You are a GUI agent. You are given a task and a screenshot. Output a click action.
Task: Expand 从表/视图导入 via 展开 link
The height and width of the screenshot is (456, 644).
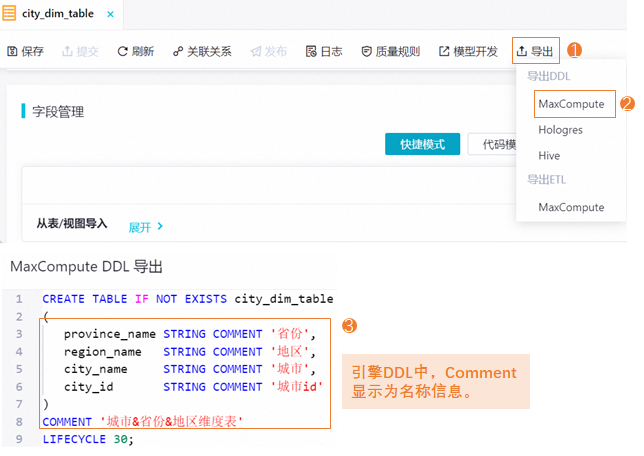140,227
